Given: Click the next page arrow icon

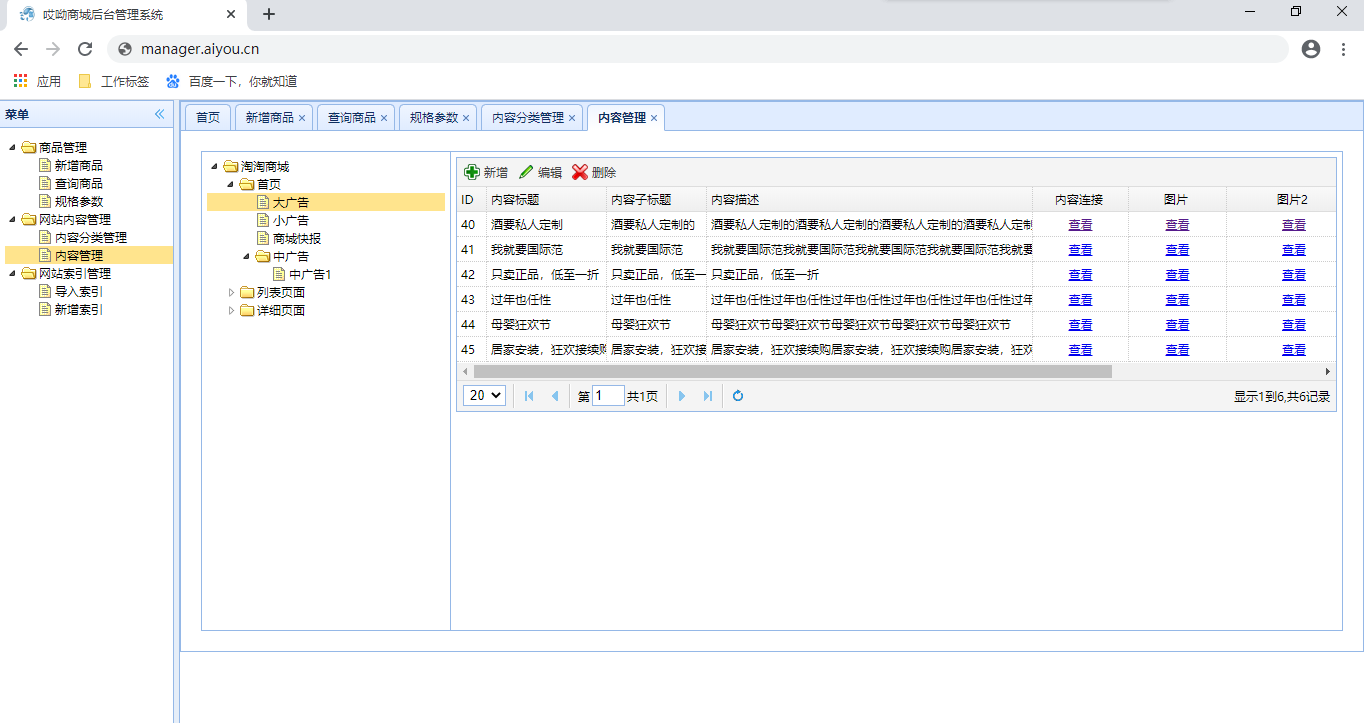Looking at the screenshot, I should coord(682,396).
